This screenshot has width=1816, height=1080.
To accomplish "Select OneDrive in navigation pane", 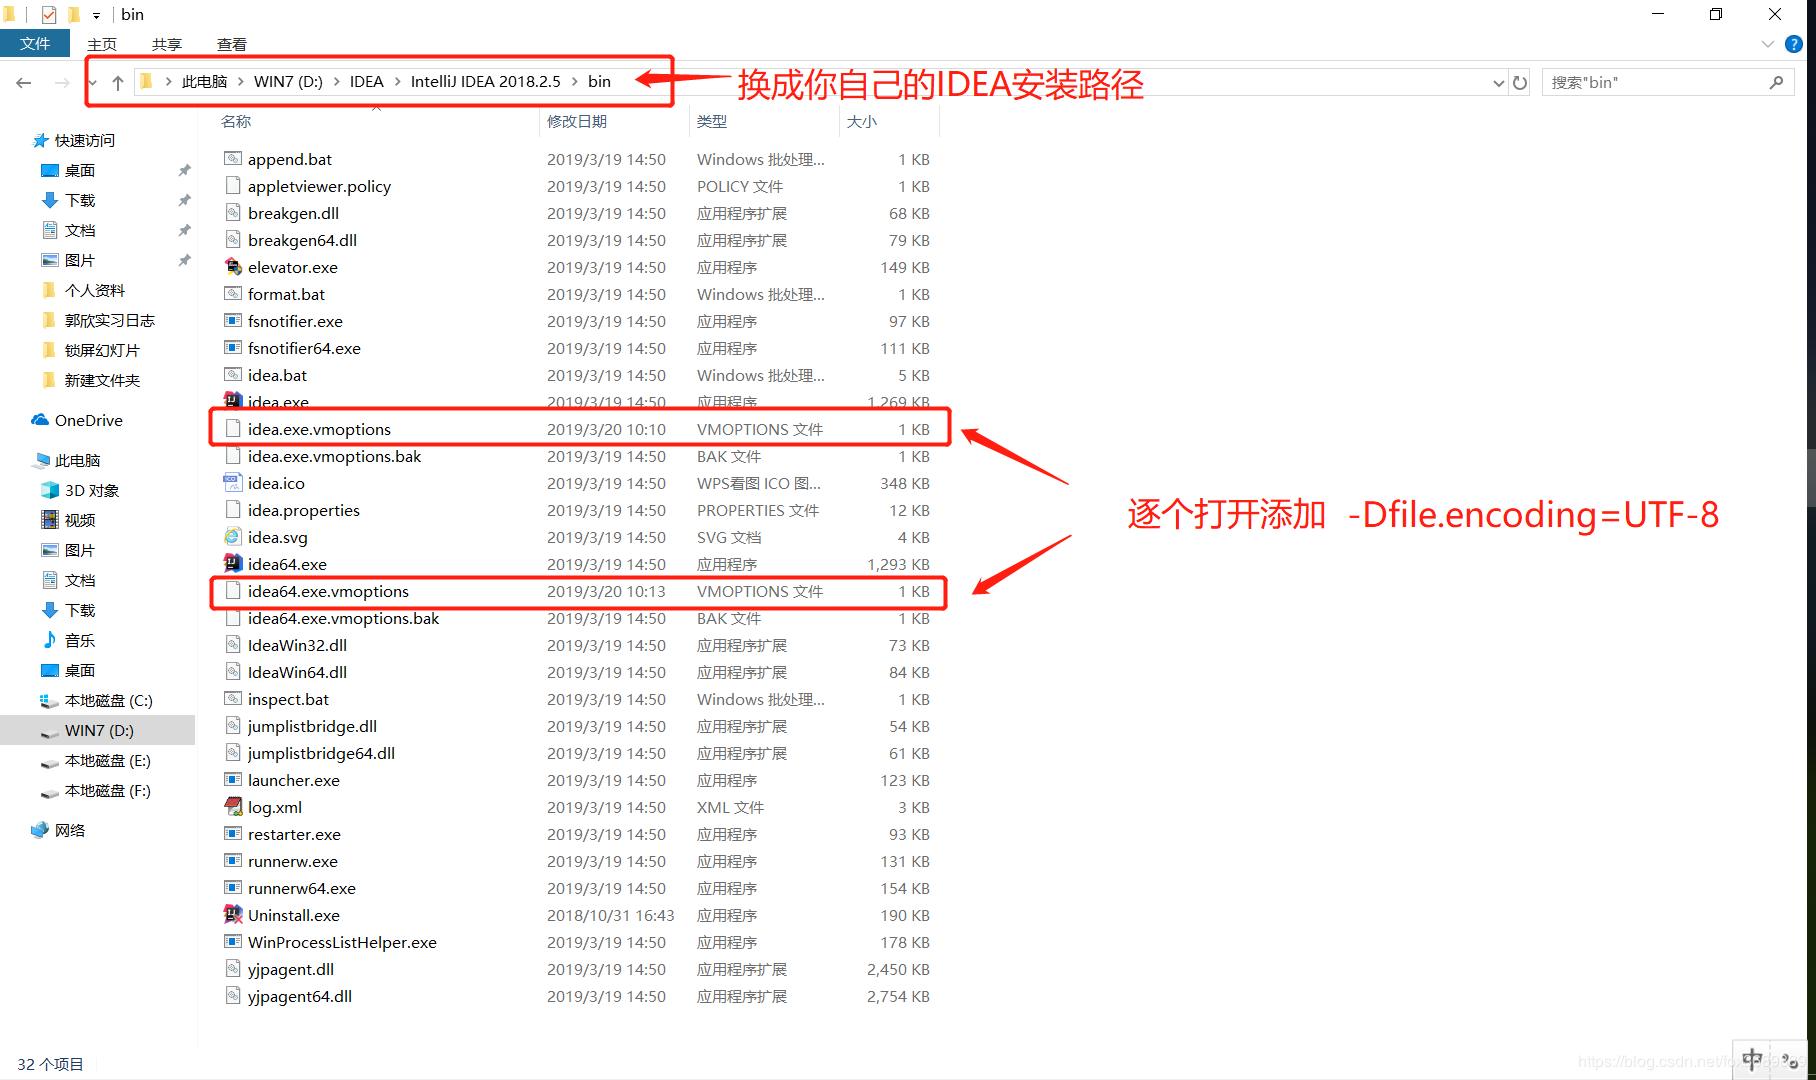I will (88, 420).
